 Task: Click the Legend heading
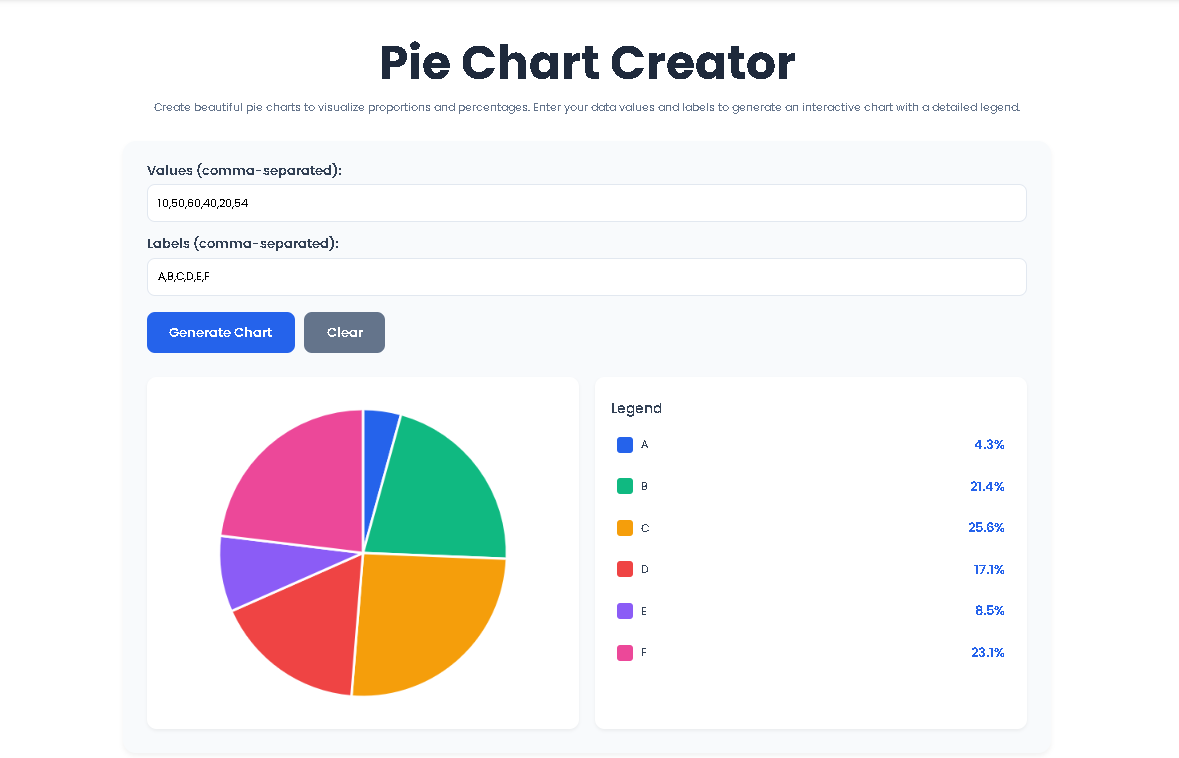[x=636, y=408]
